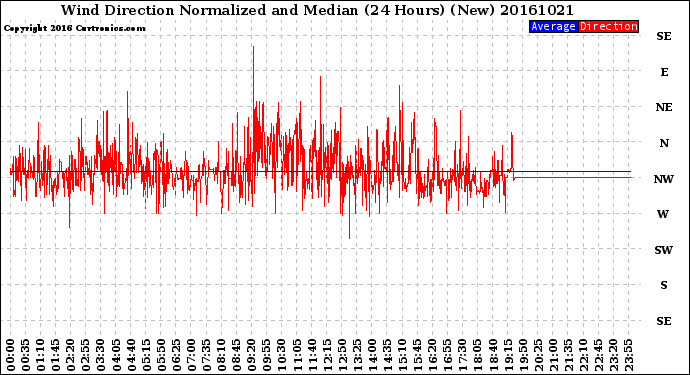Screen dimensions: 690x375
Task: Click the 08:10 time label
Action: click(x=221, y=355)
